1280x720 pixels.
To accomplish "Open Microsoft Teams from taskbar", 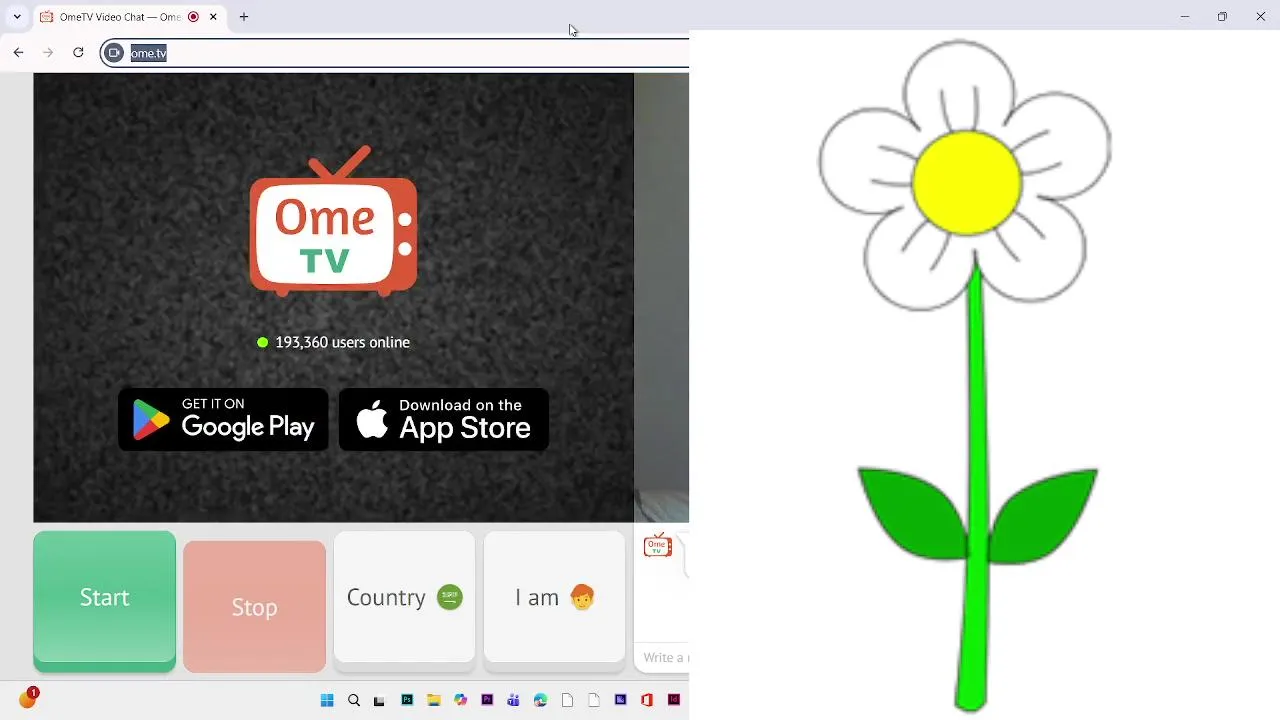I will click(x=513, y=700).
